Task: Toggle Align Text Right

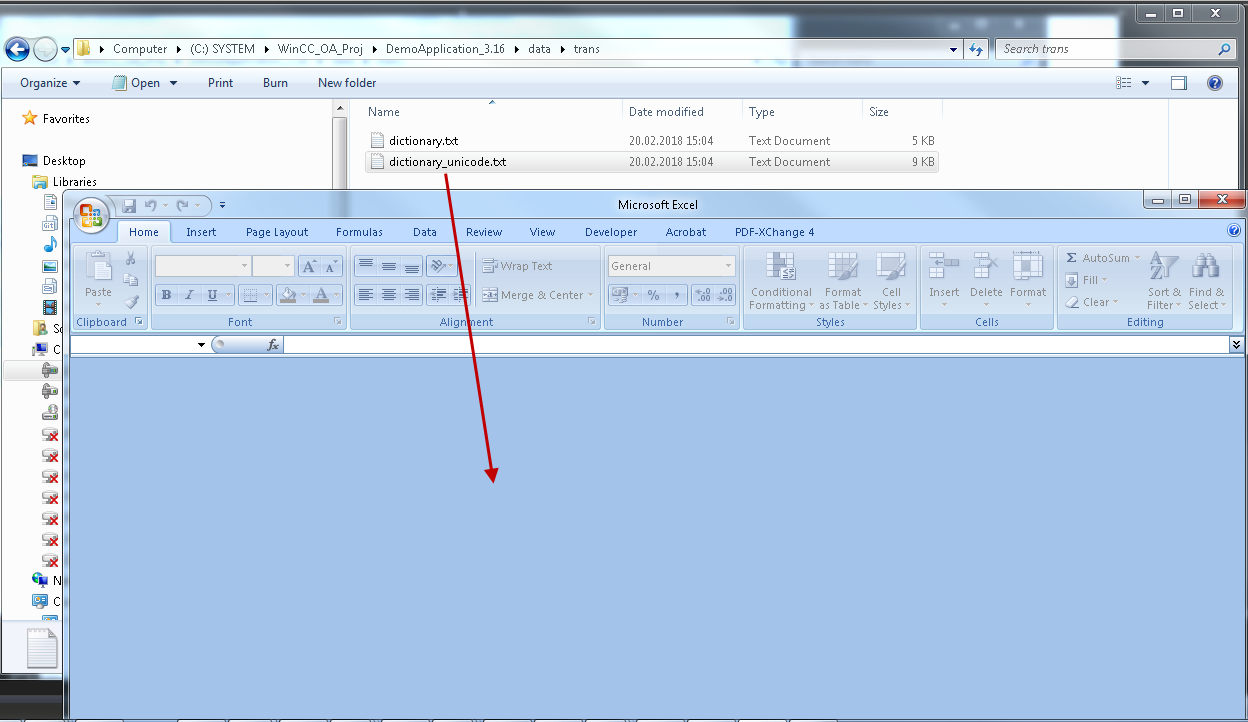Action: (411, 295)
